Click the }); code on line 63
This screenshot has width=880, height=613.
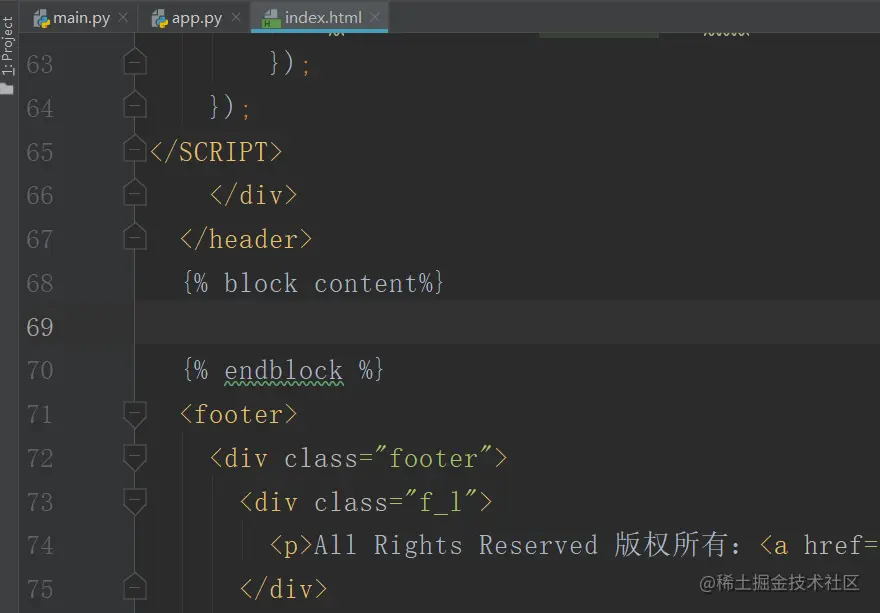(x=290, y=63)
